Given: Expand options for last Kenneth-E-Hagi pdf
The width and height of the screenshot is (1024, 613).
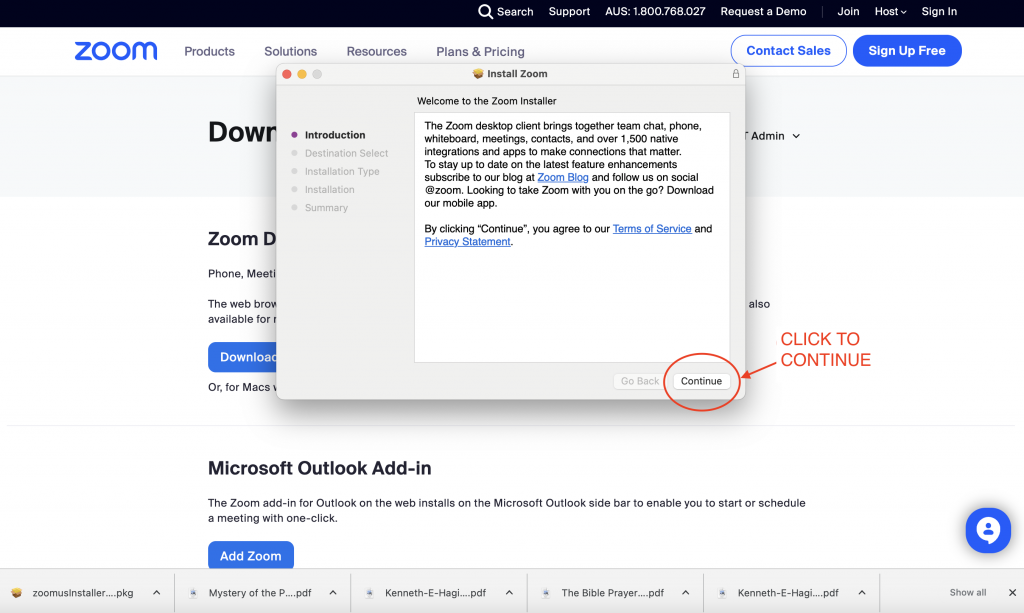Looking at the screenshot, I should [862, 593].
